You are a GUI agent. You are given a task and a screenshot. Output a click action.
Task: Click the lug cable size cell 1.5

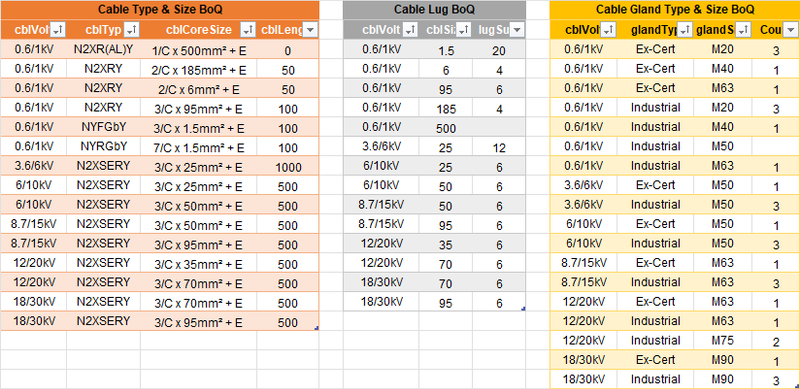446,51
